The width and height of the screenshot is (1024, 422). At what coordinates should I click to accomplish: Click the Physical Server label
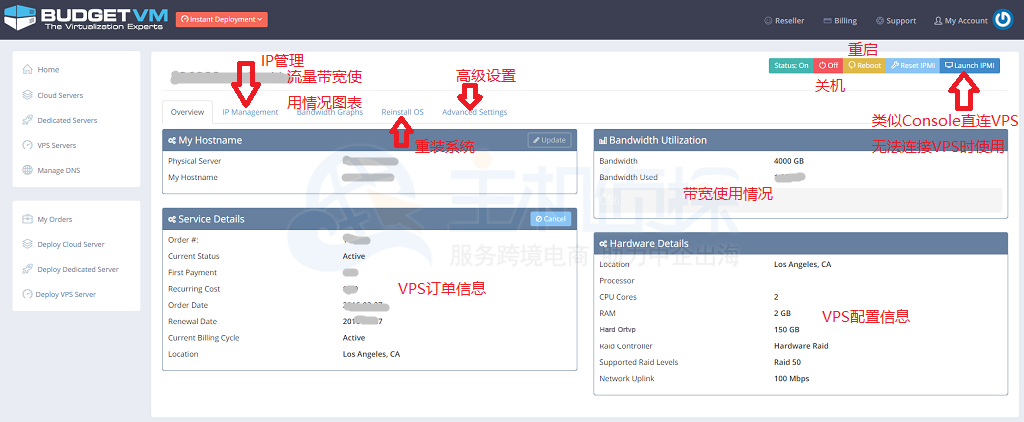pyautogui.click(x=194, y=161)
